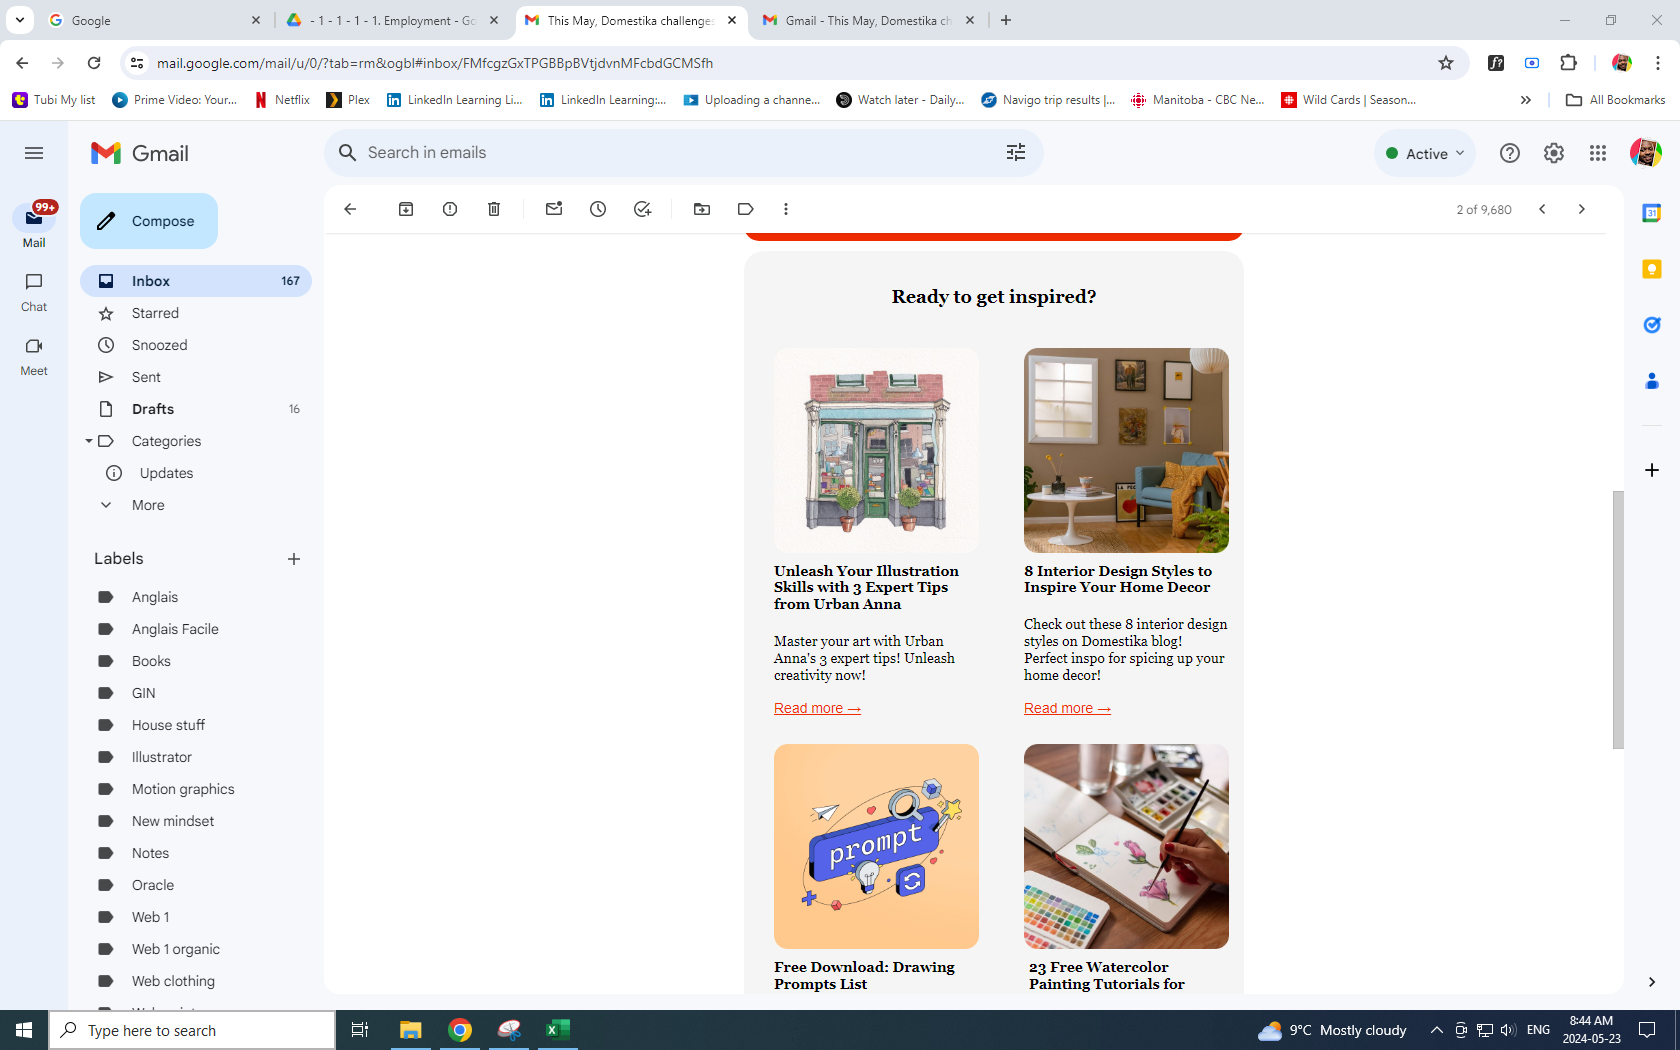The image size is (1680, 1050).
Task: Archive this email with the archive icon
Action: (x=406, y=209)
